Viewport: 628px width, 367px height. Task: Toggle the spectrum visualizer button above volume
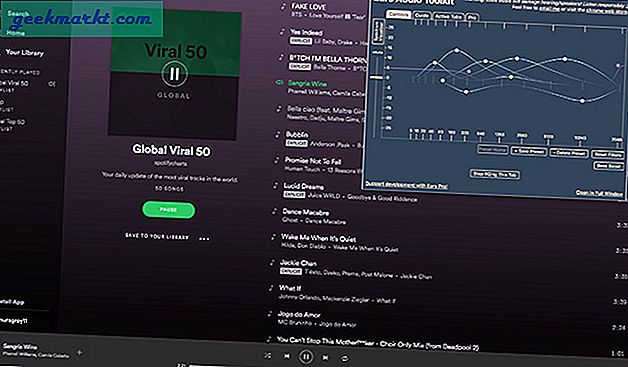[377, 31]
